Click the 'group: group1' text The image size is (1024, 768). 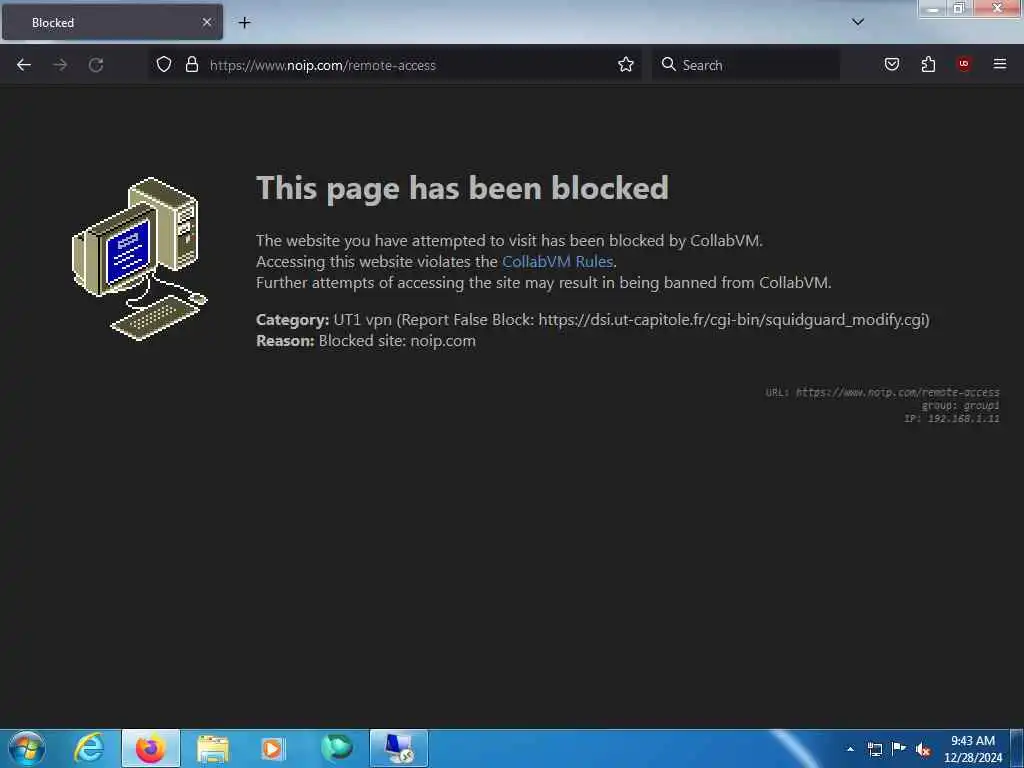[960, 406]
